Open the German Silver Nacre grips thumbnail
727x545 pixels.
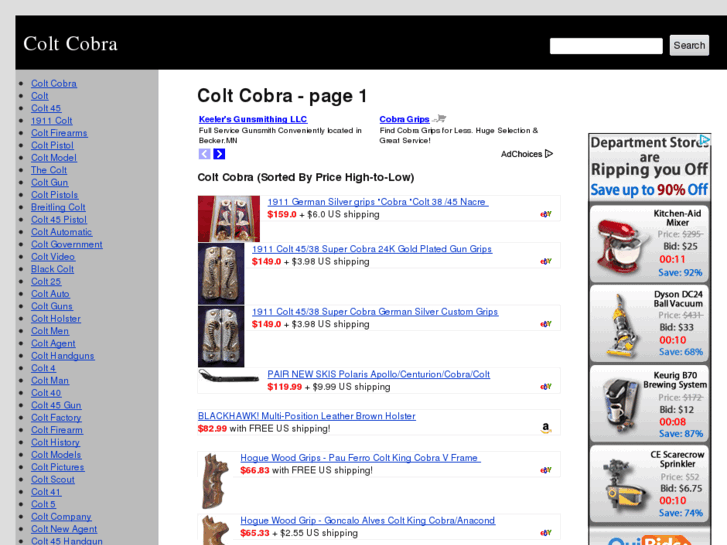point(229,219)
